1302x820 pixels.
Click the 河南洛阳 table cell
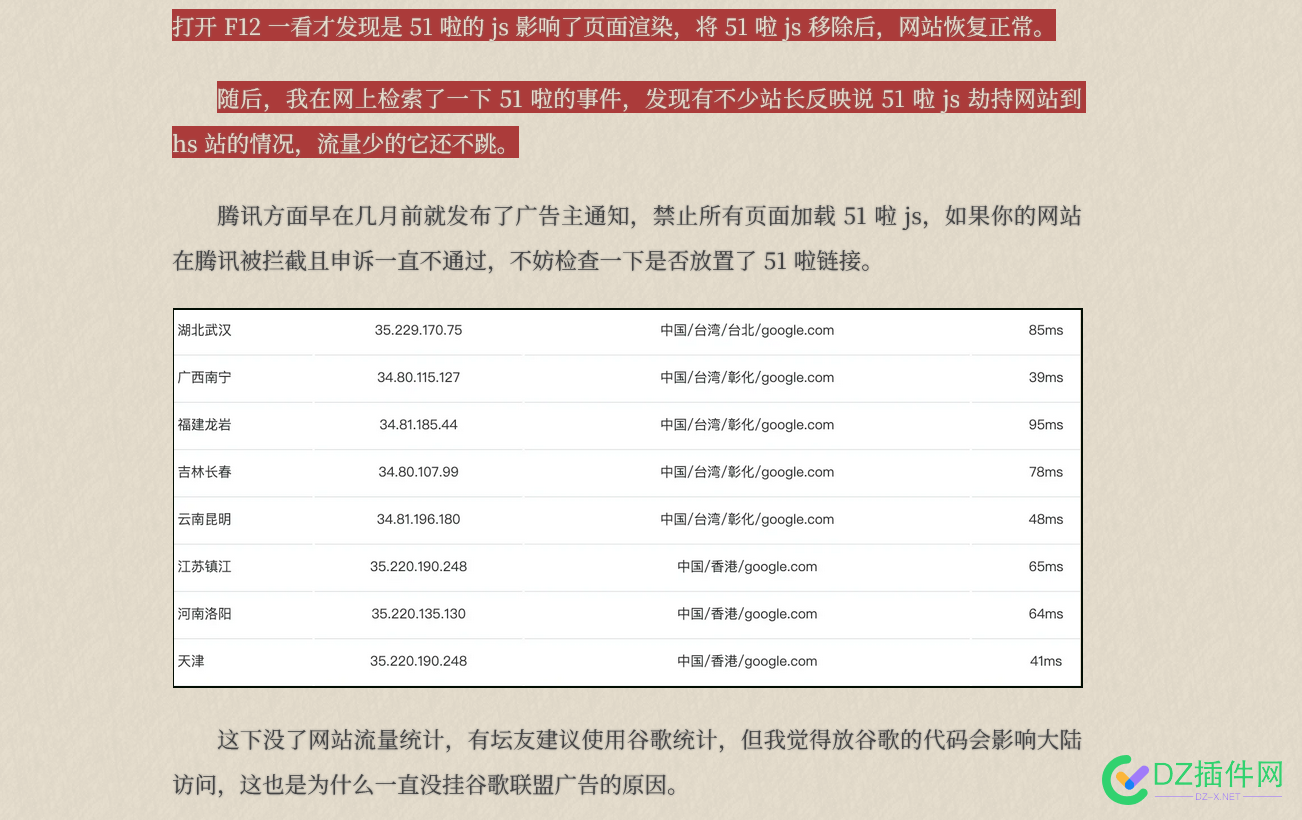pos(205,613)
